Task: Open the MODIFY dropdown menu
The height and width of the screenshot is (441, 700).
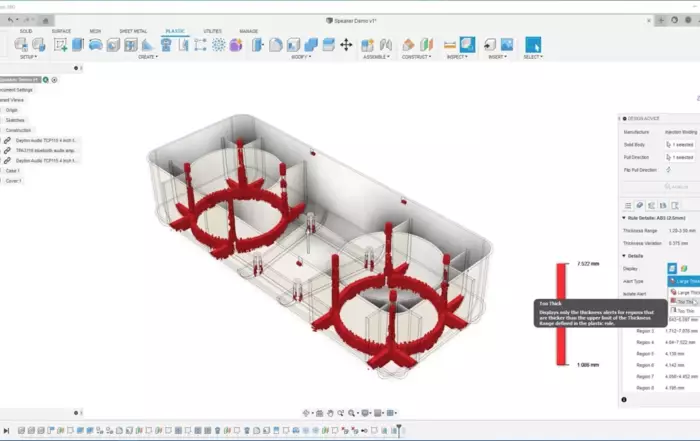Action: pos(301,57)
